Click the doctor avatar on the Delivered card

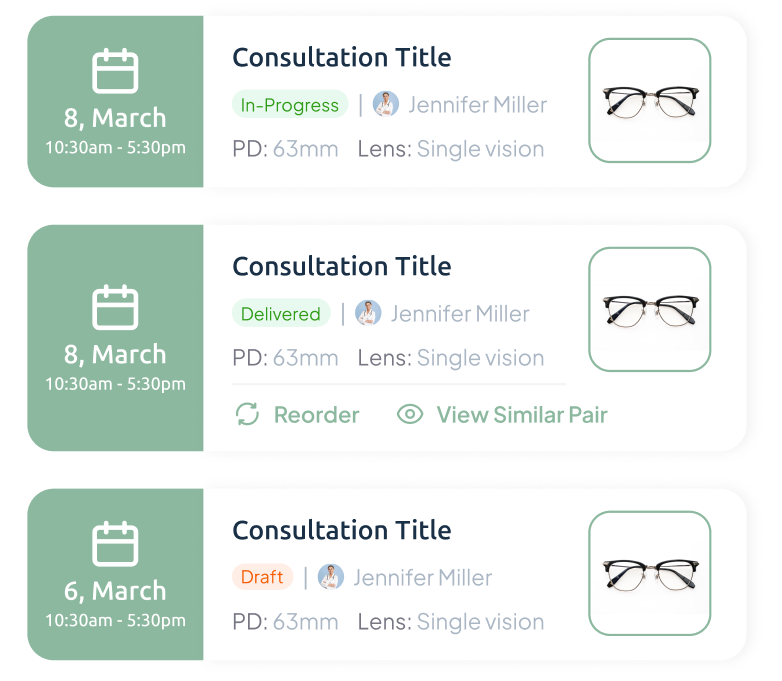pos(368,313)
